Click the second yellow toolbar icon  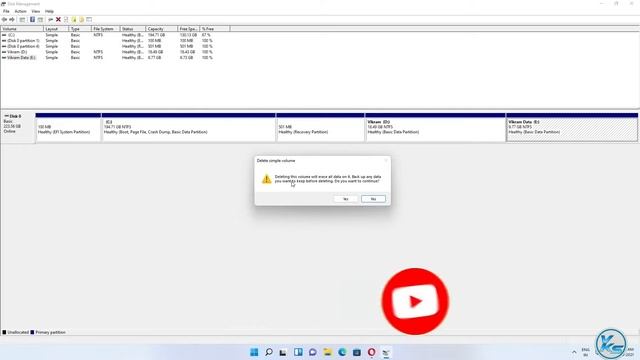(82, 20)
